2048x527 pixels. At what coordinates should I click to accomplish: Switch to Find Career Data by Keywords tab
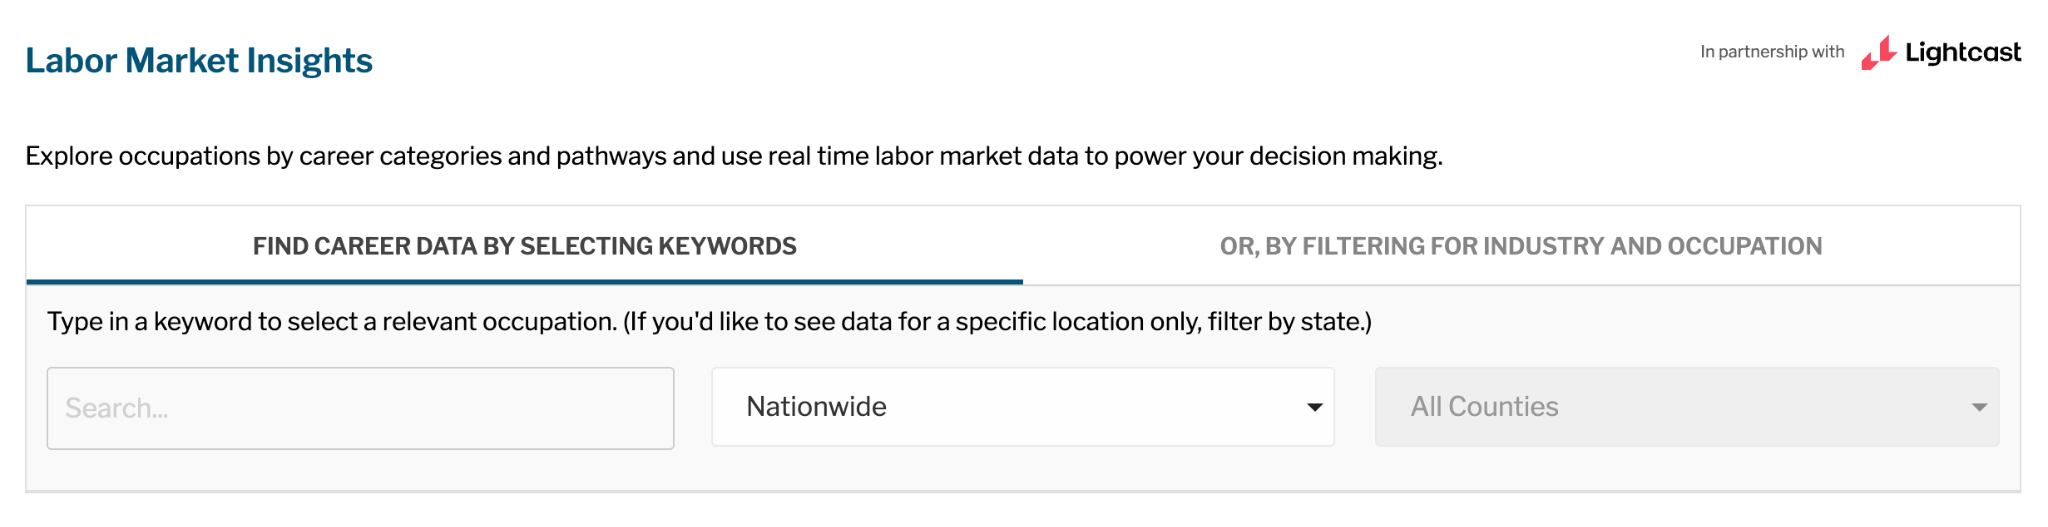pyautogui.click(x=524, y=246)
